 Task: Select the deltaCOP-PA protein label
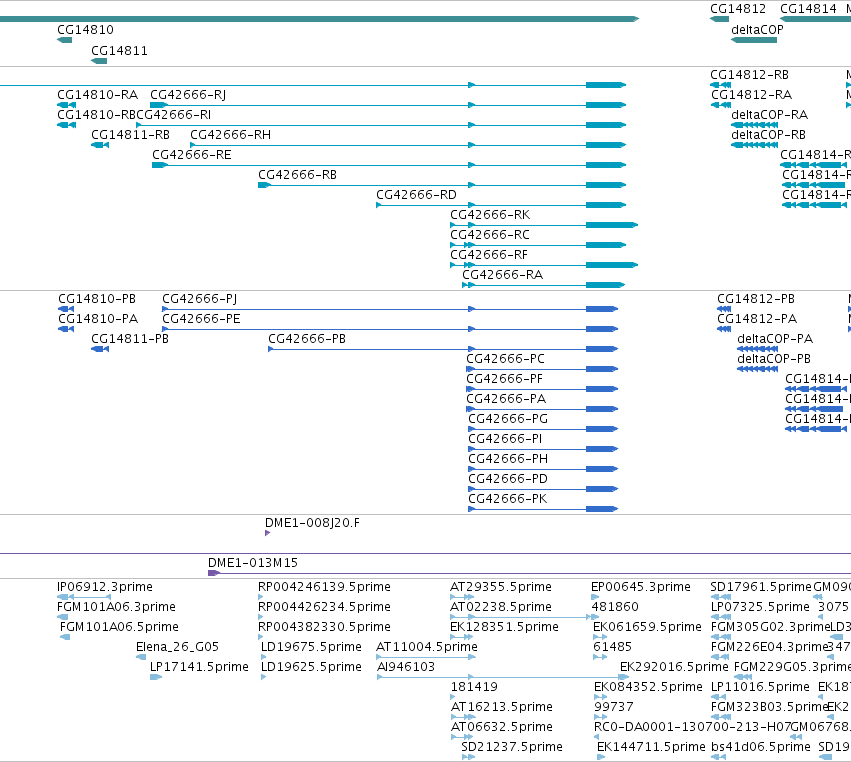pyautogui.click(x=775, y=339)
